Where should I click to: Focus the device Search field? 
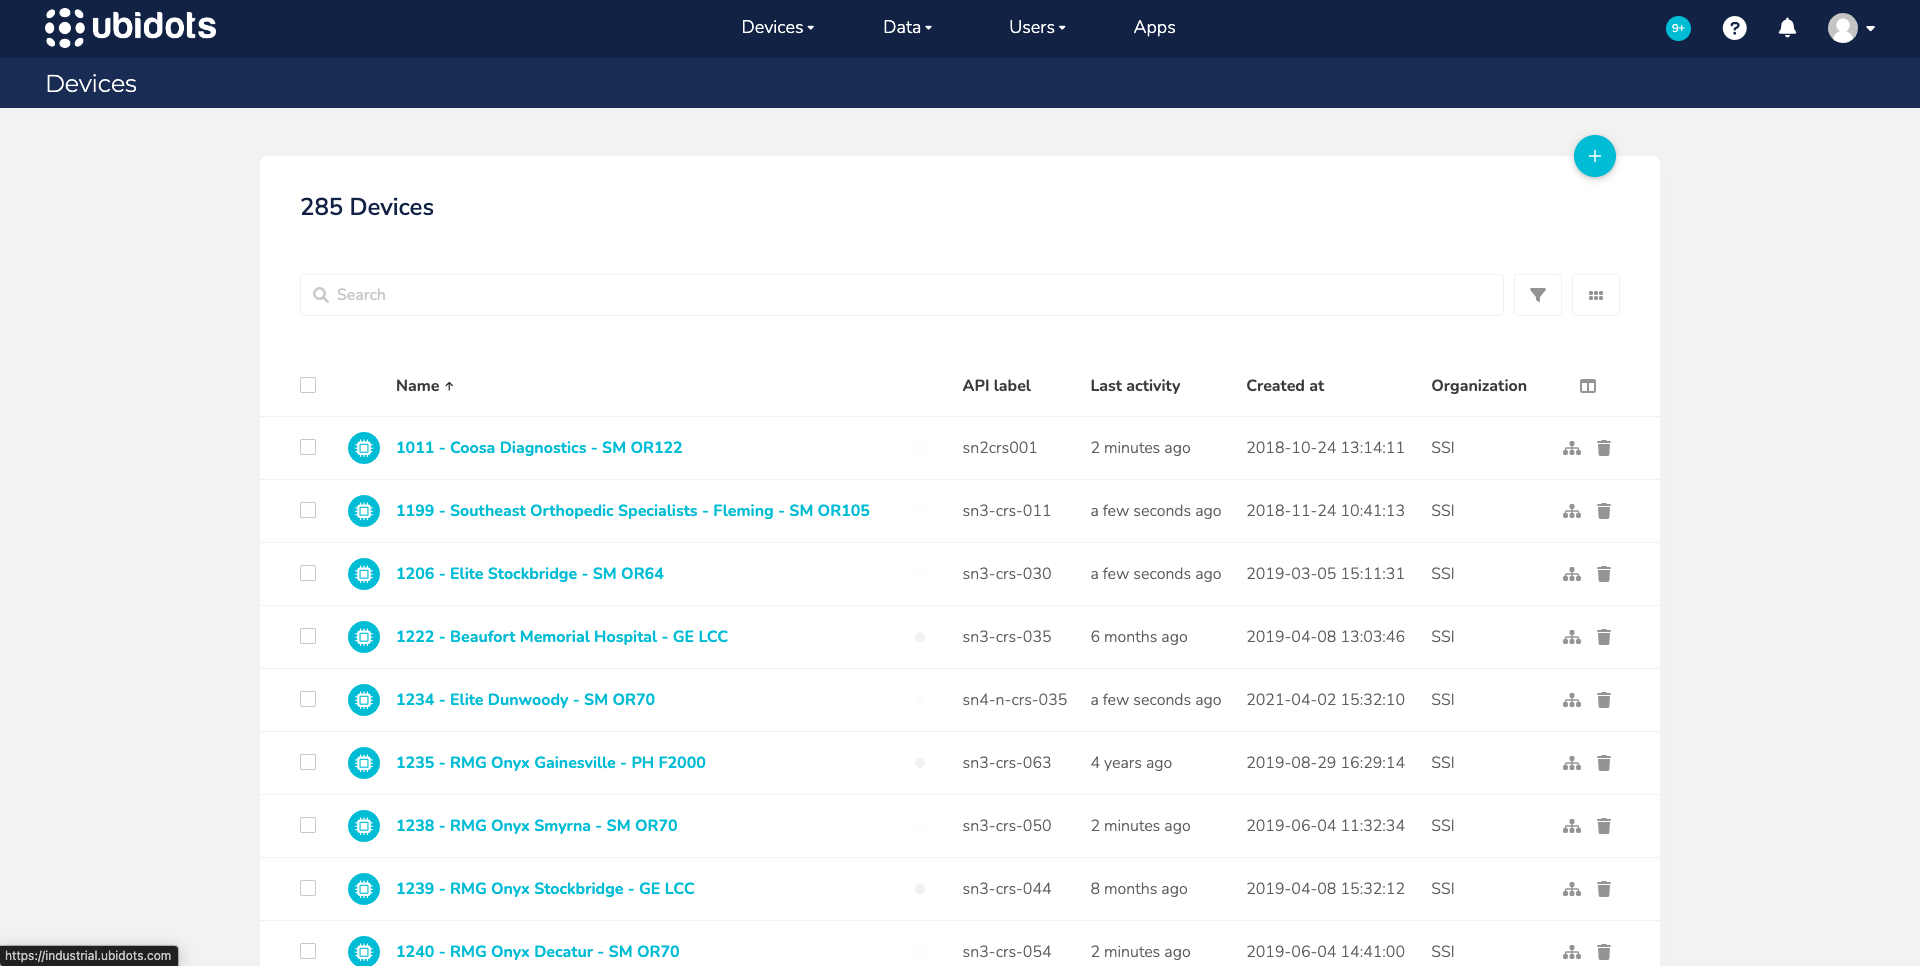click(x=902, y=295)
